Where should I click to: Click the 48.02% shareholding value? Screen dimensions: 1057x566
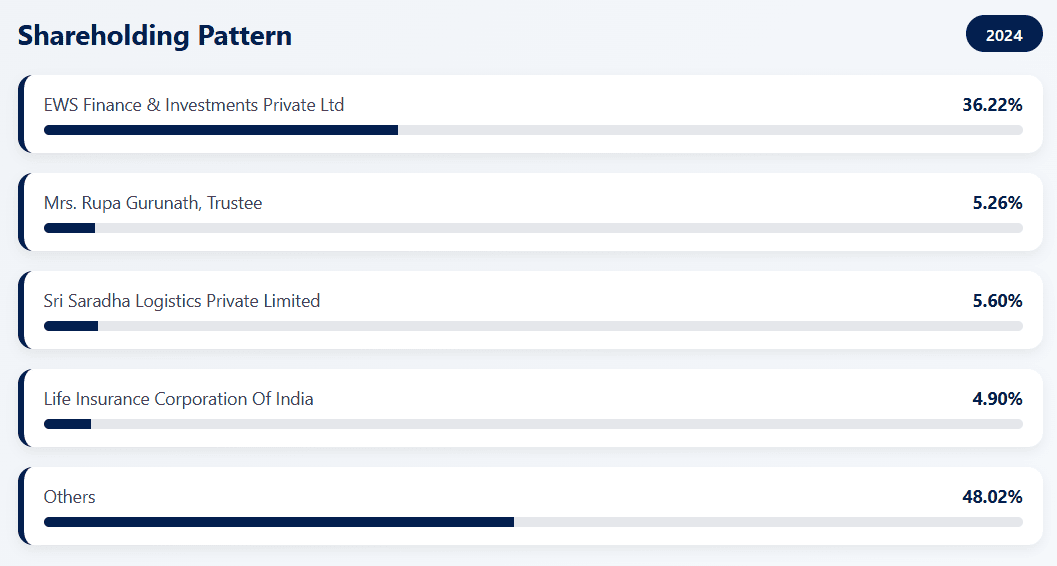point(992,497)
